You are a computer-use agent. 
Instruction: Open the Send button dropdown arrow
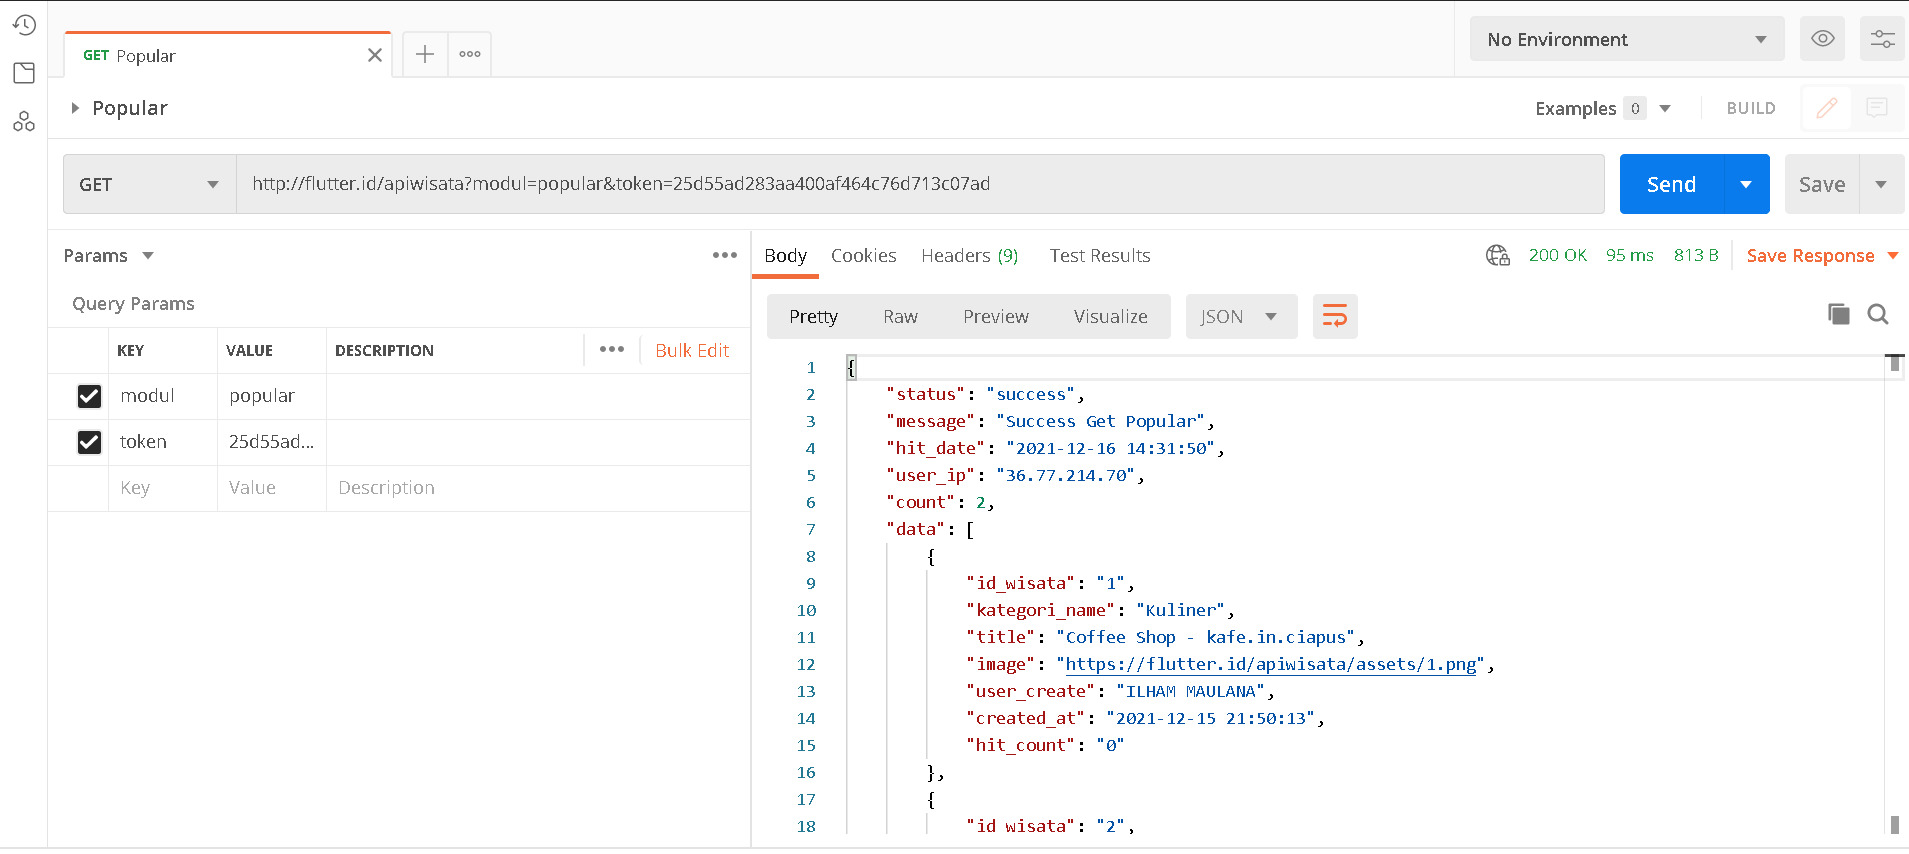[x=1746, y=184]
